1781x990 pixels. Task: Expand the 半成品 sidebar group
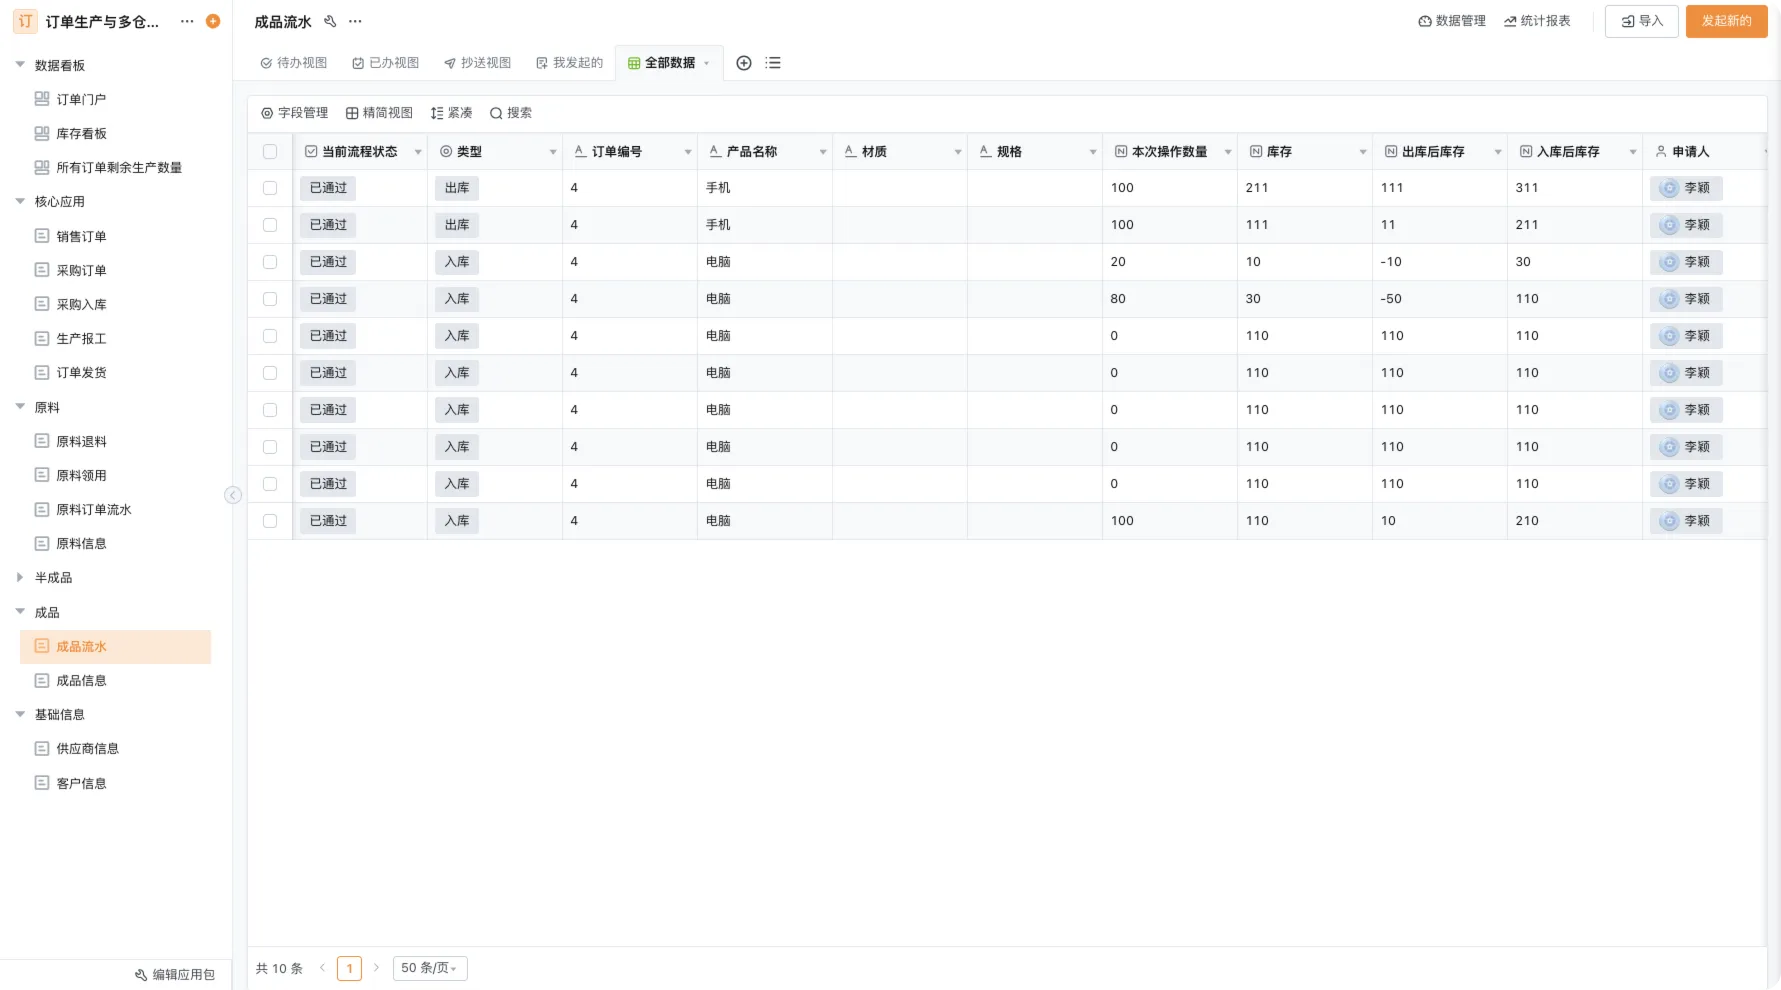pos(20,577)
